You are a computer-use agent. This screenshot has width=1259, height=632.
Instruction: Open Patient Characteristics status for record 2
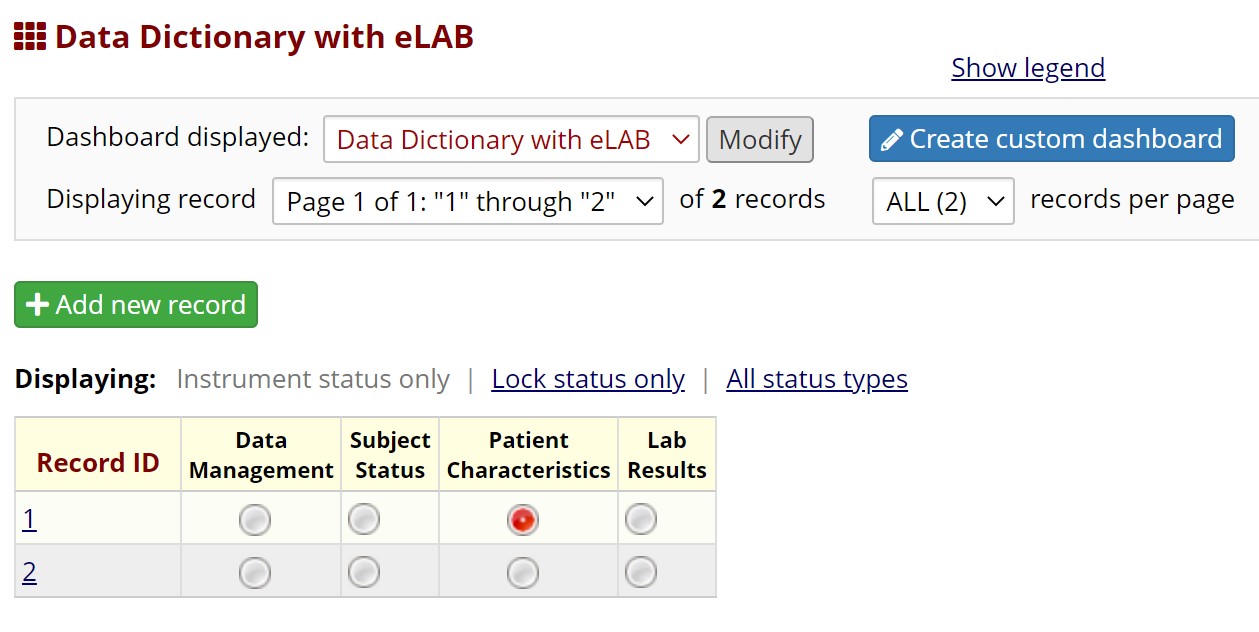pos(523,573)
